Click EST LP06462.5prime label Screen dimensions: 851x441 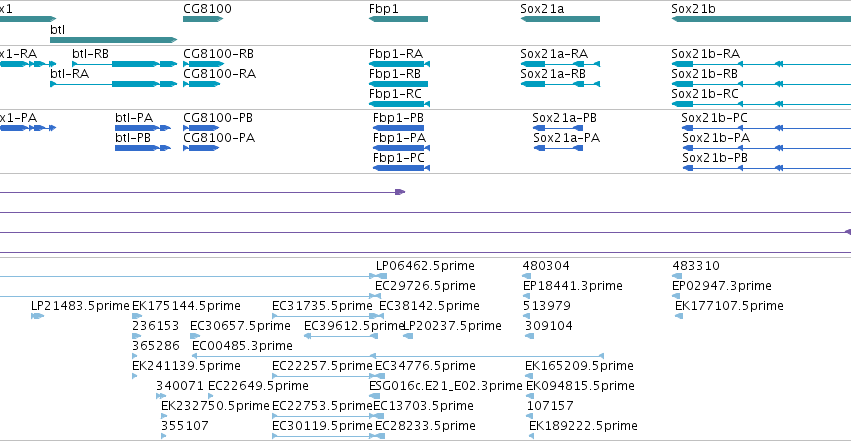tap(426, 266)
